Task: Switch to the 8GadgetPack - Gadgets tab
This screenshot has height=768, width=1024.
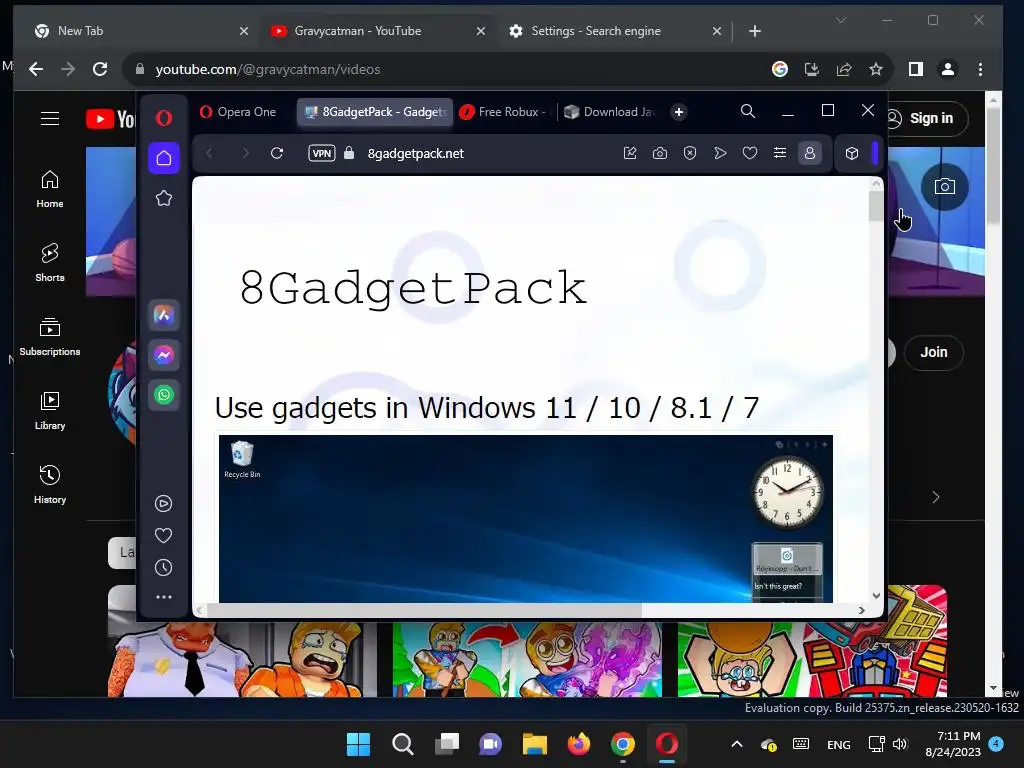Action: click(x=375, y=112)
